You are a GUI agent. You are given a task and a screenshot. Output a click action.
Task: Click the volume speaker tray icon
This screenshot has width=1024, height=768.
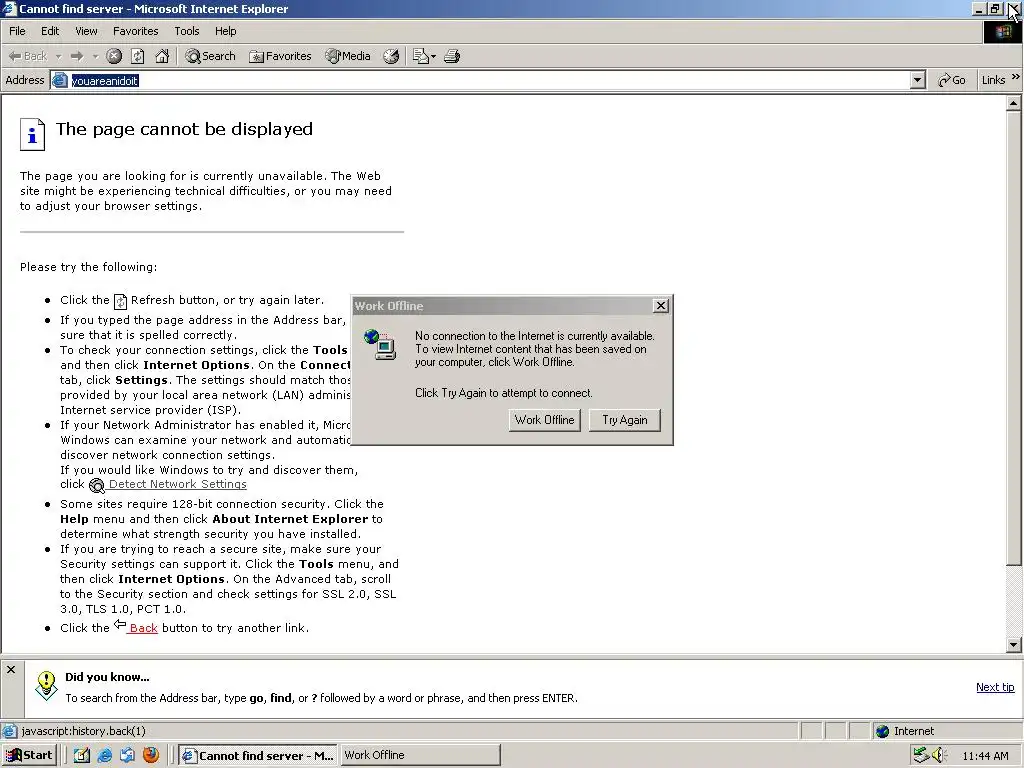939,755
